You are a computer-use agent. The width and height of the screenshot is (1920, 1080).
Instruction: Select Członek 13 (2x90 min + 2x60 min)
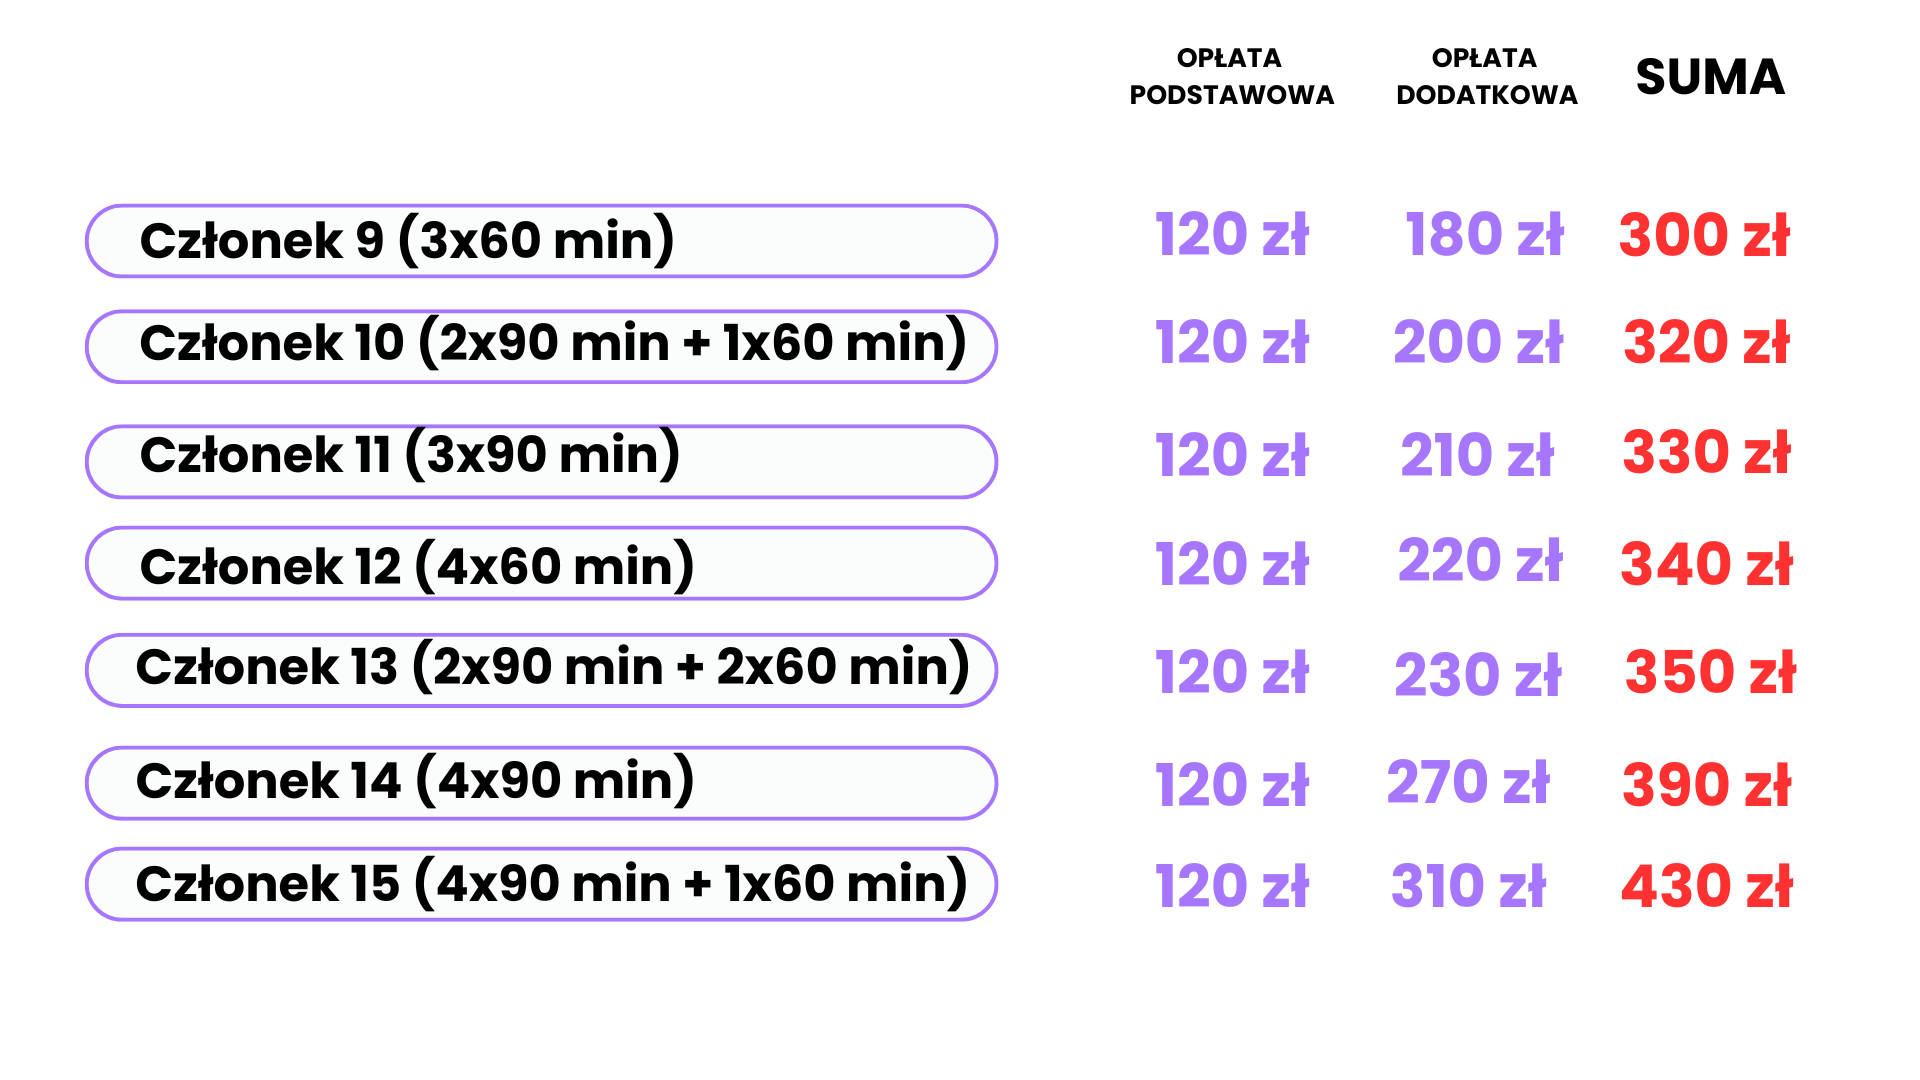[x=541, y=670]
